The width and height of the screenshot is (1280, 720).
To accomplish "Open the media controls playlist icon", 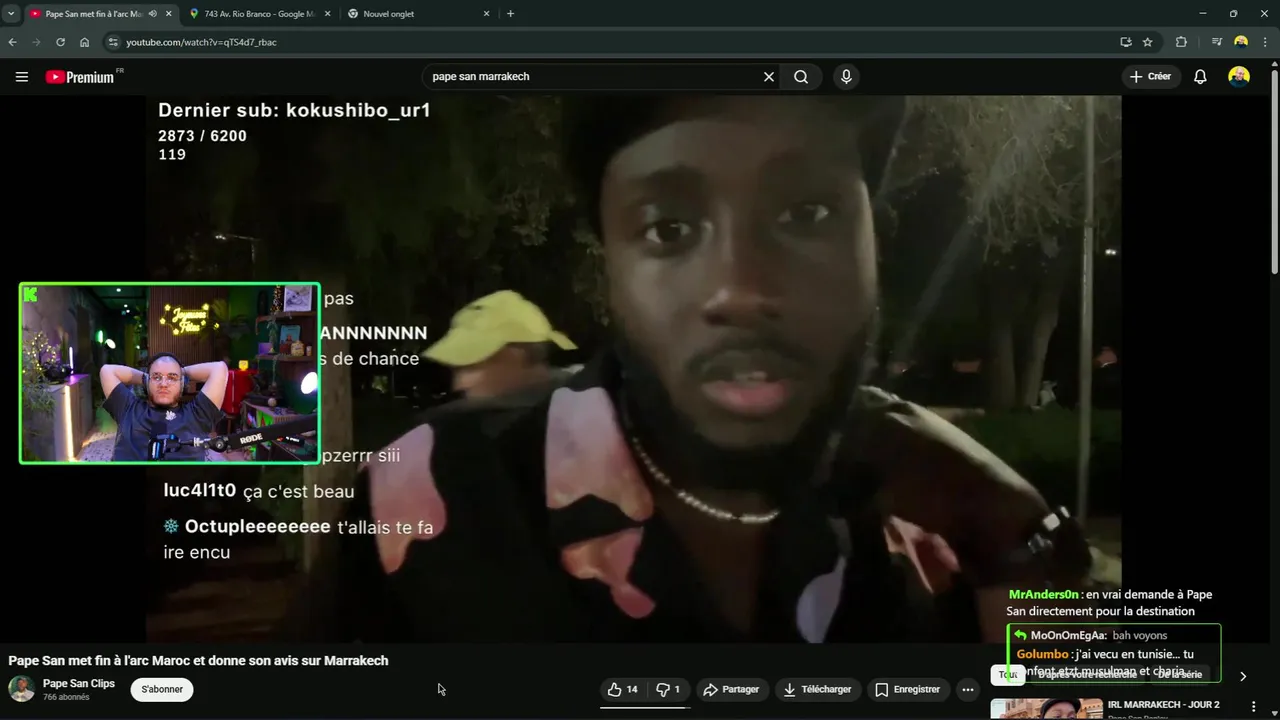I will (1216, 42).
